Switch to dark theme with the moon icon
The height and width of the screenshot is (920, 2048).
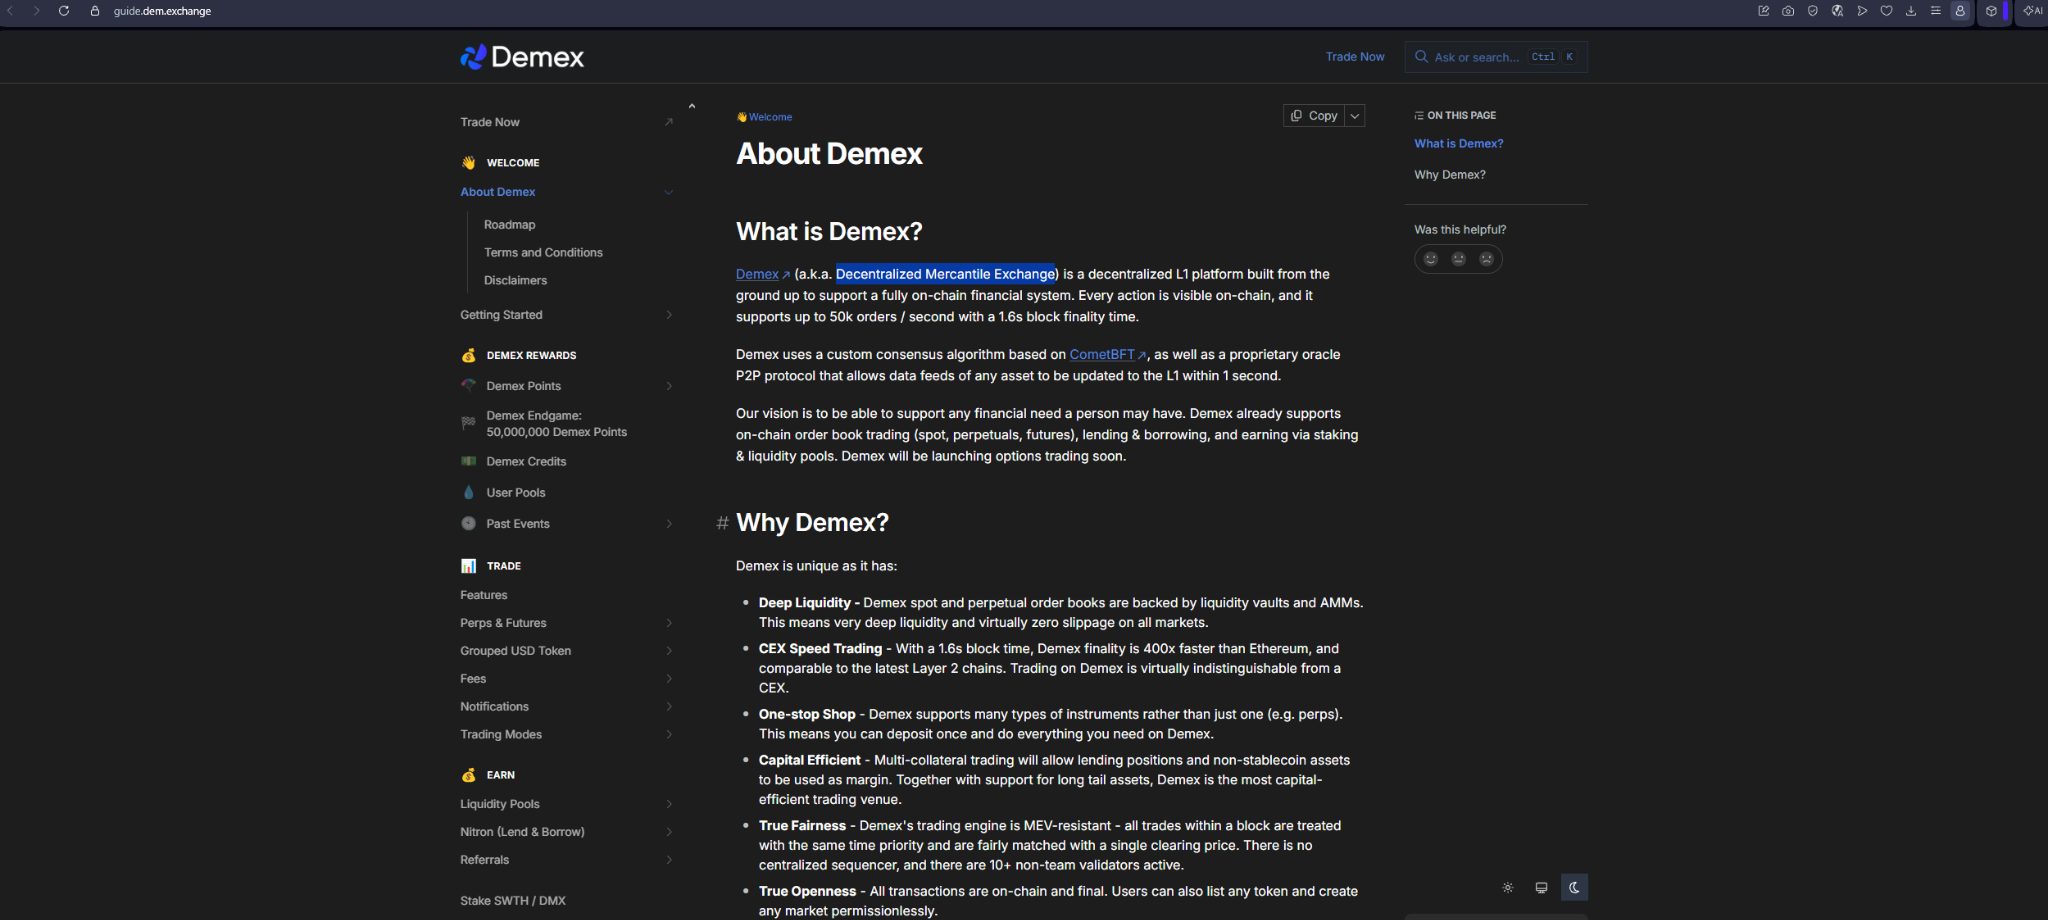tap(1574, 888)
